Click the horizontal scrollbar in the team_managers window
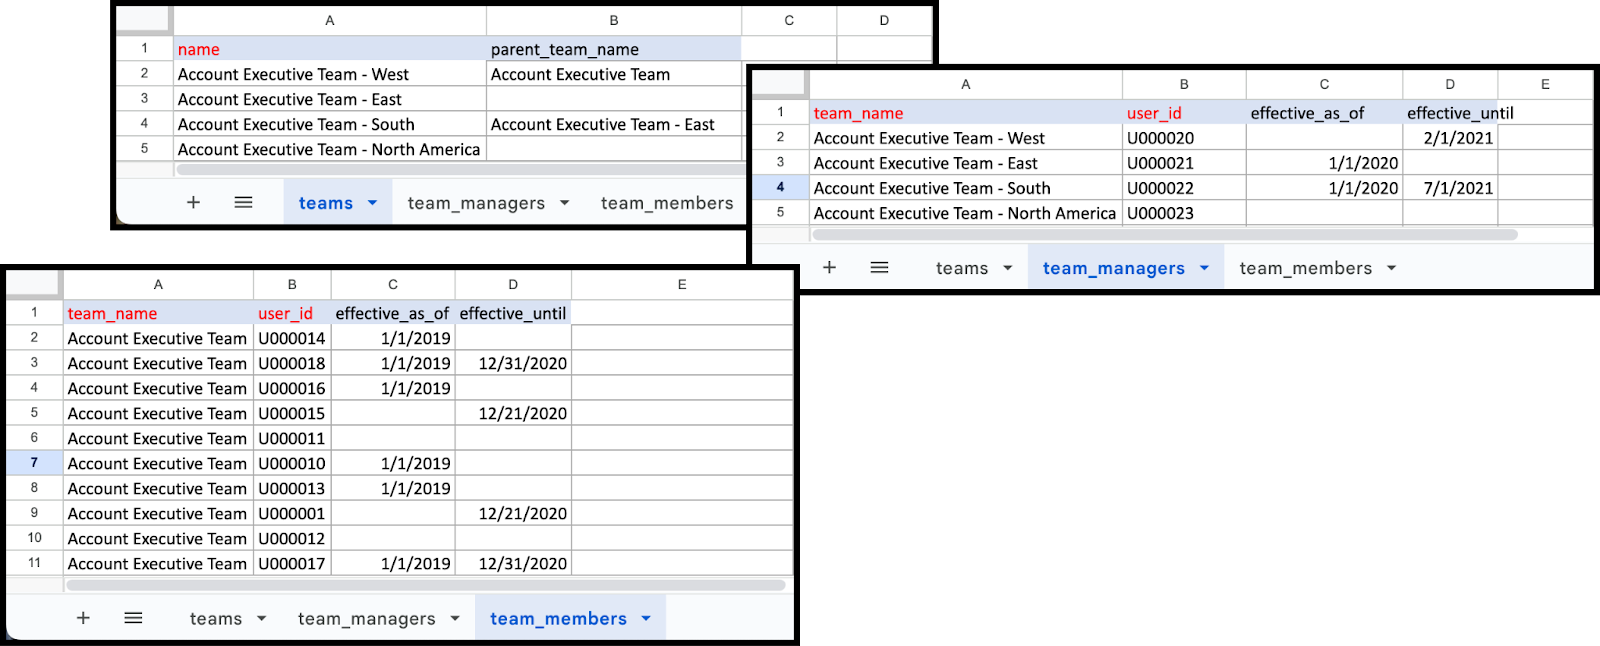Screen dimensions: 1600x646 click(1165, 235)
